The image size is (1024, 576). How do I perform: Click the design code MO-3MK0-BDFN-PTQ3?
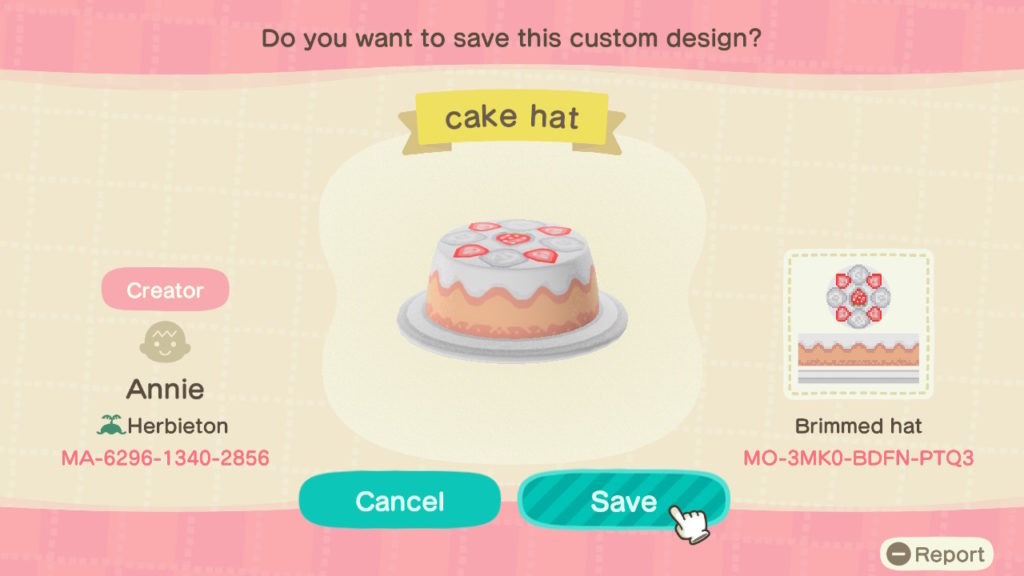click(858, 458)
